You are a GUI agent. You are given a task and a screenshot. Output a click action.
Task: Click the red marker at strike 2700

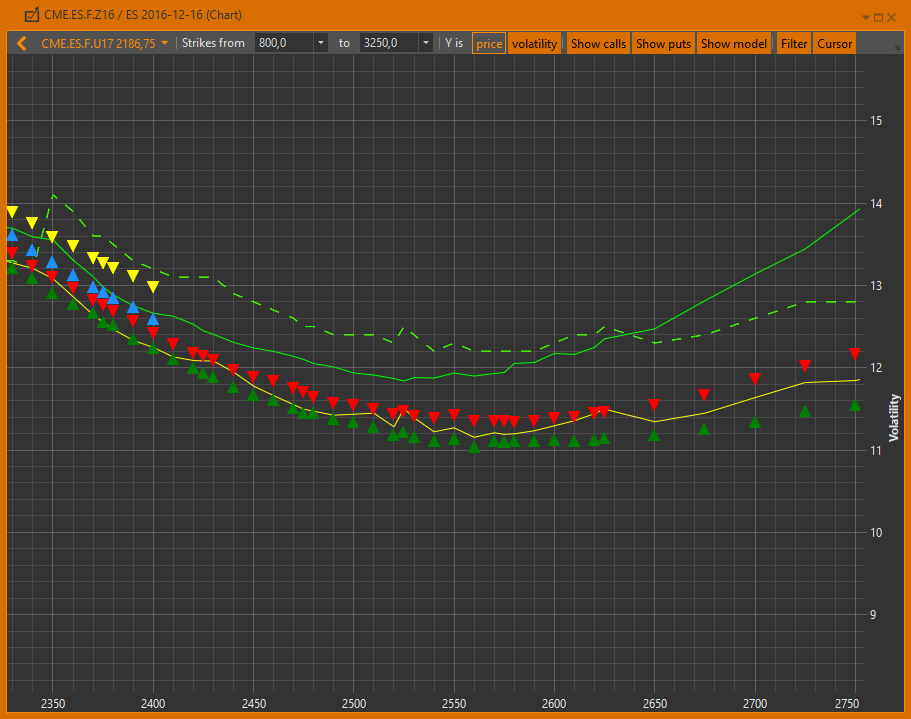click(x=755, y=379)
